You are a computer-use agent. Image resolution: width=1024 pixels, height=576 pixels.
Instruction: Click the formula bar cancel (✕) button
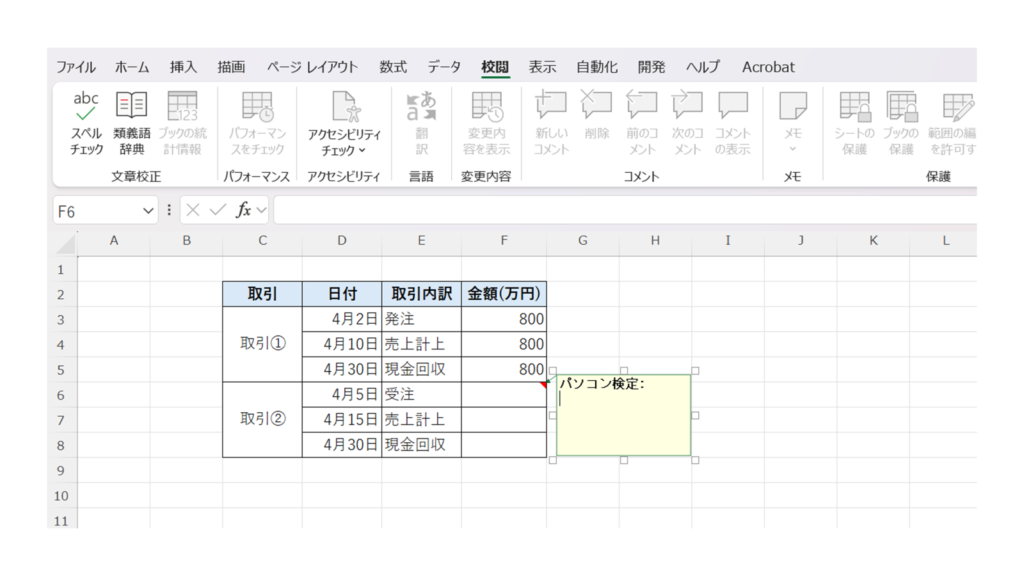pos(193,211)
